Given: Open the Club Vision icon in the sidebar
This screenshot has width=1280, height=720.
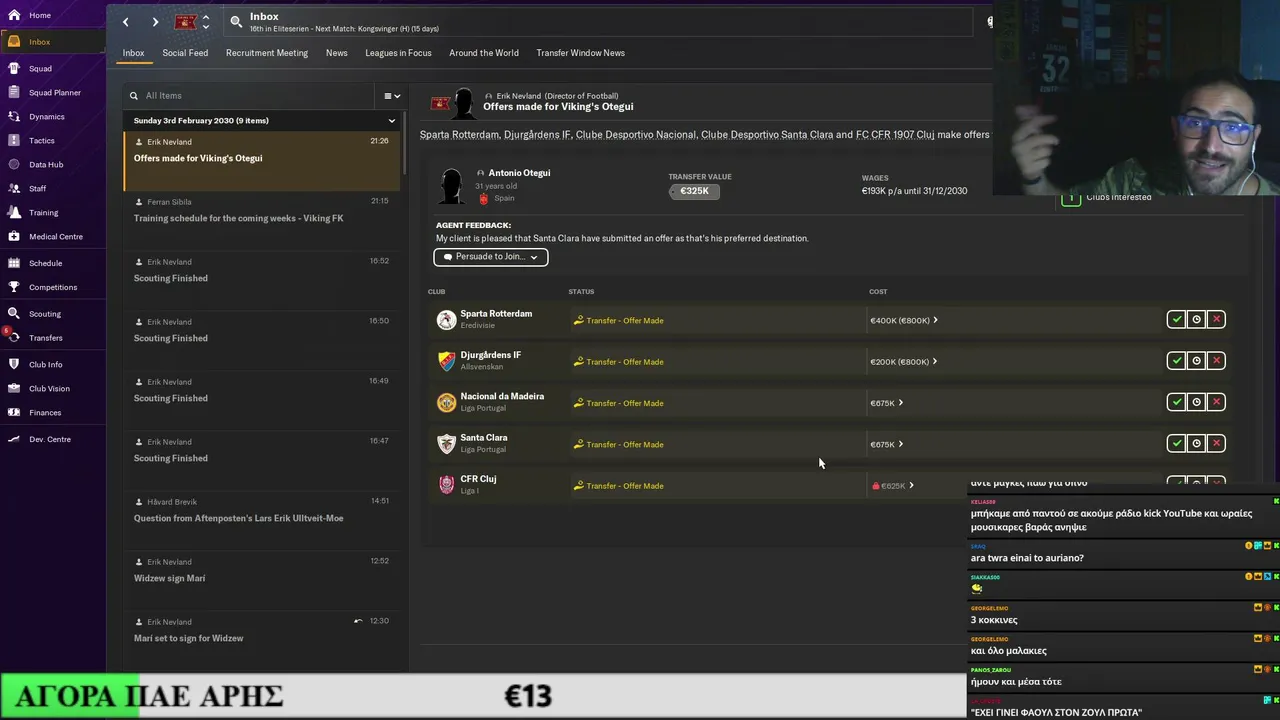Looking at the screenshot, I should pos(14,389).
